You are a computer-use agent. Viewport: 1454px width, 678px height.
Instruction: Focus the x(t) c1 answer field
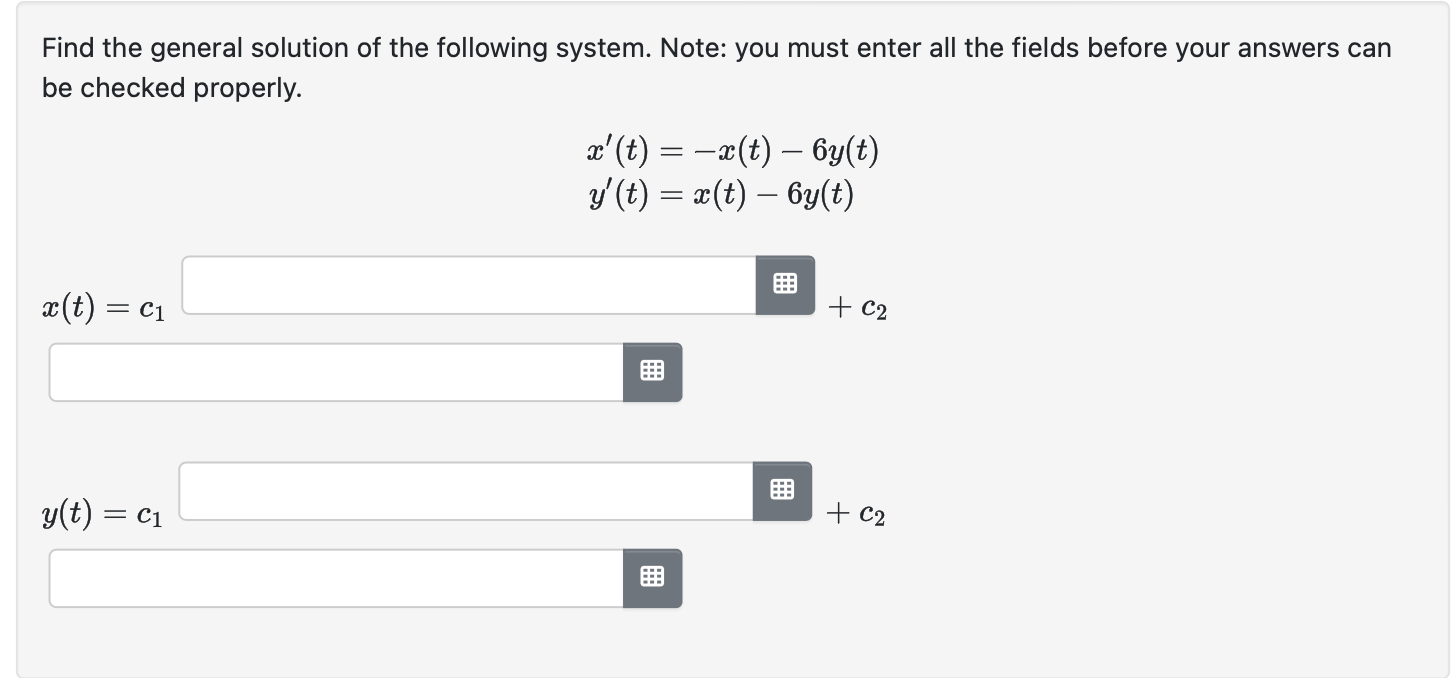pyautogui.click(x=469, y=285)
